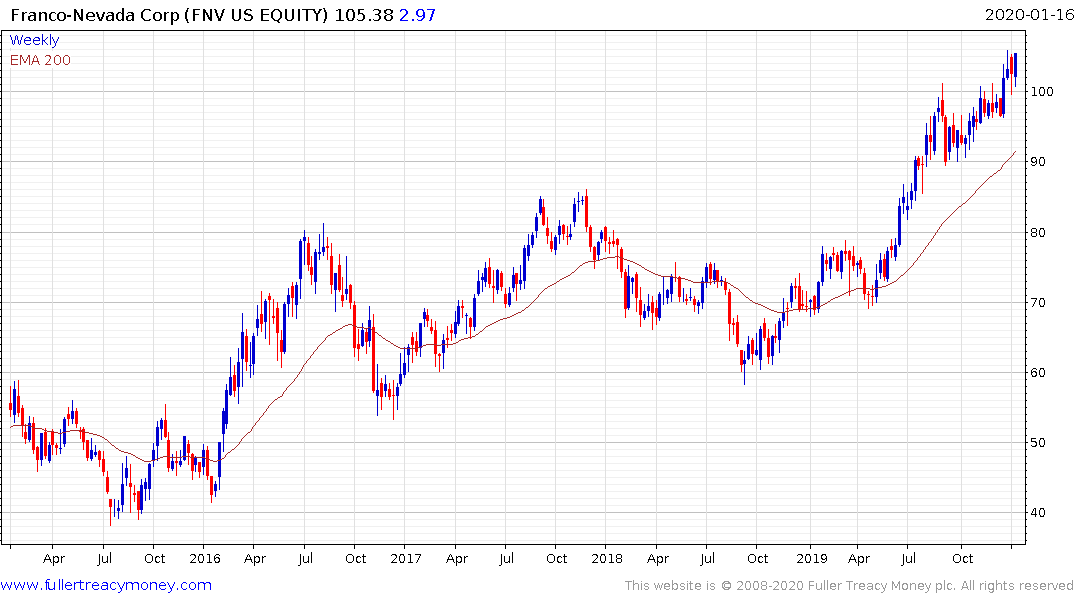Click the 80 price axis label
Image resolution: width=1075 pixels, height=600 pixels.
pos(1038,232)
